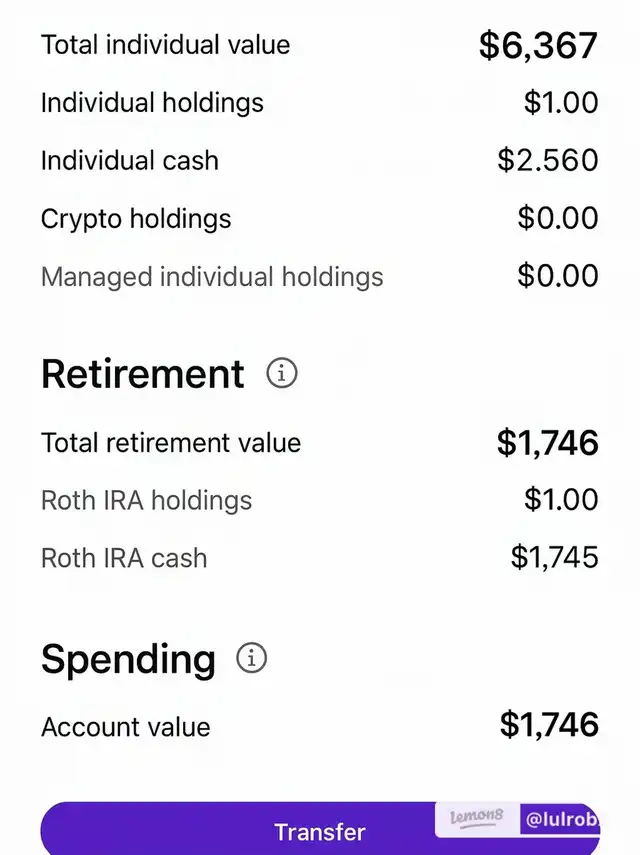Screen dimensions: 640x855
Task: Click the $1,745 Roth IRA cash amount
Action: tap(555, 558)
